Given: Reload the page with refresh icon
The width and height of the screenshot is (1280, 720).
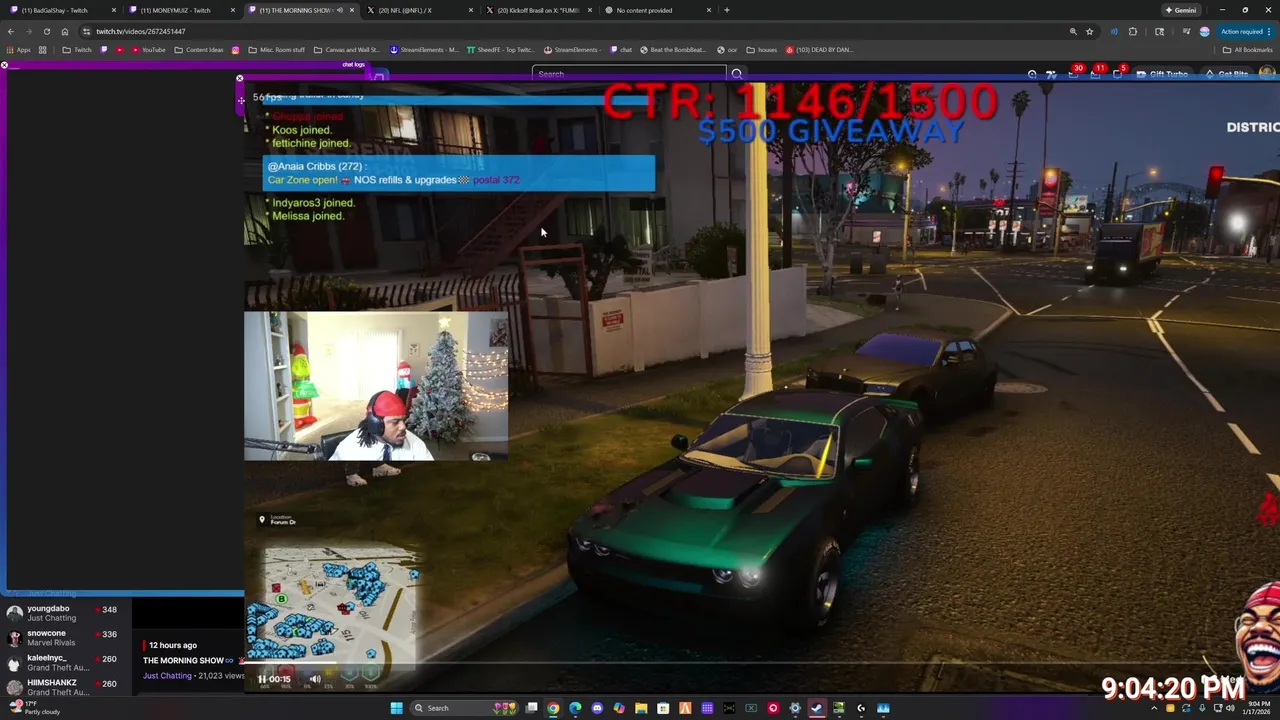Looking at the screenshot, I should [46, 31].
